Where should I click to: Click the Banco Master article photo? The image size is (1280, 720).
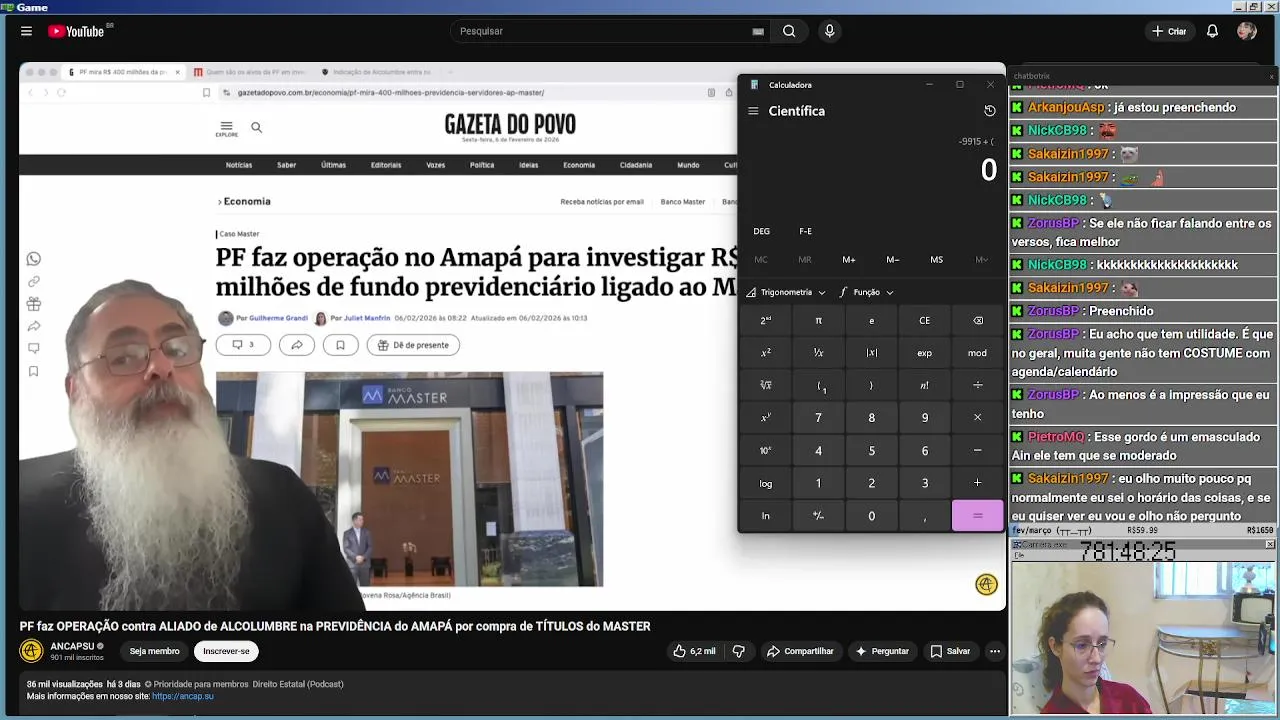point(409,479)
